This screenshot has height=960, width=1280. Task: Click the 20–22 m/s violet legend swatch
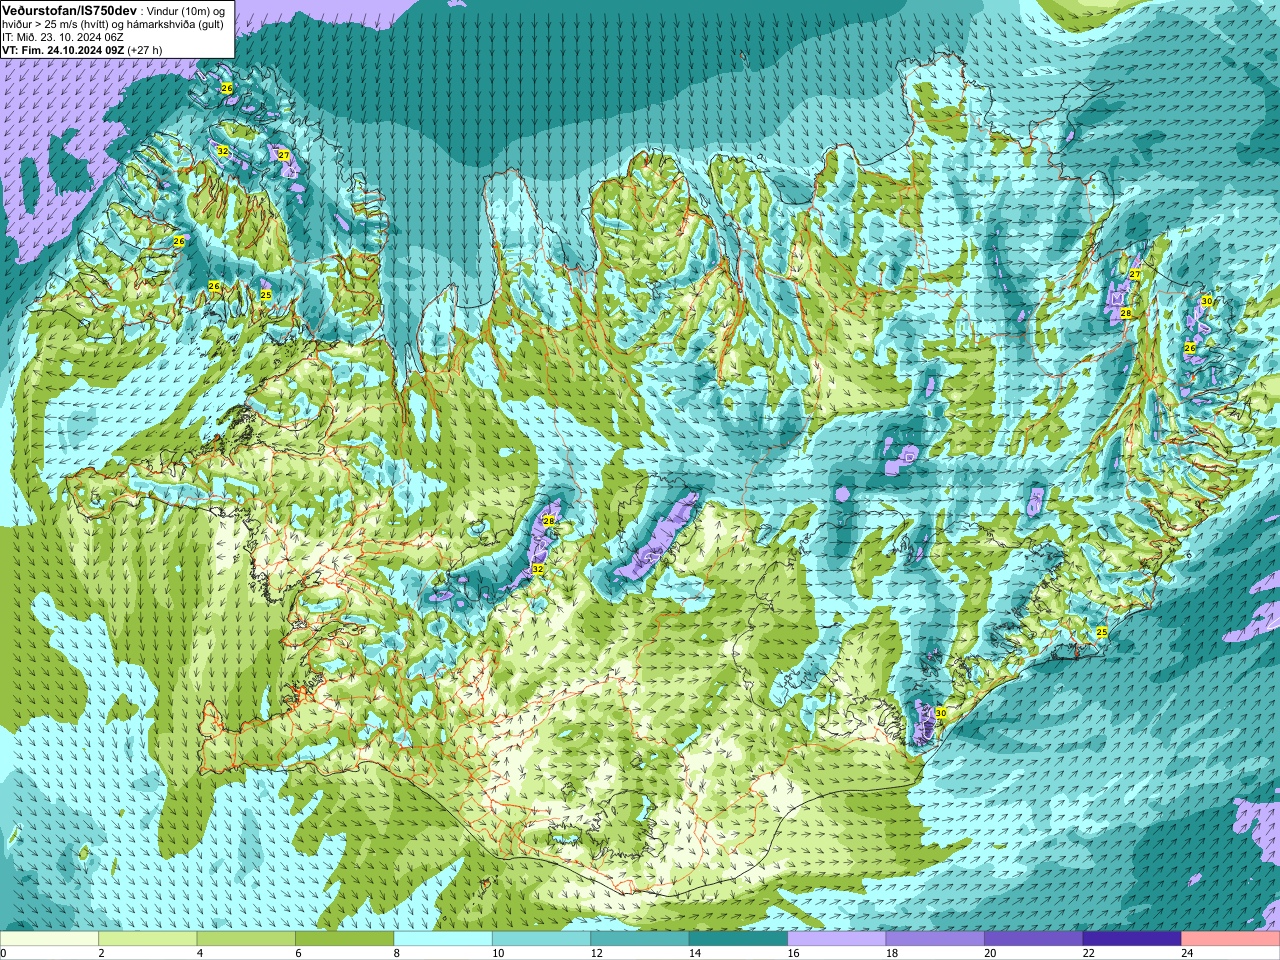tap(1034, 938)
